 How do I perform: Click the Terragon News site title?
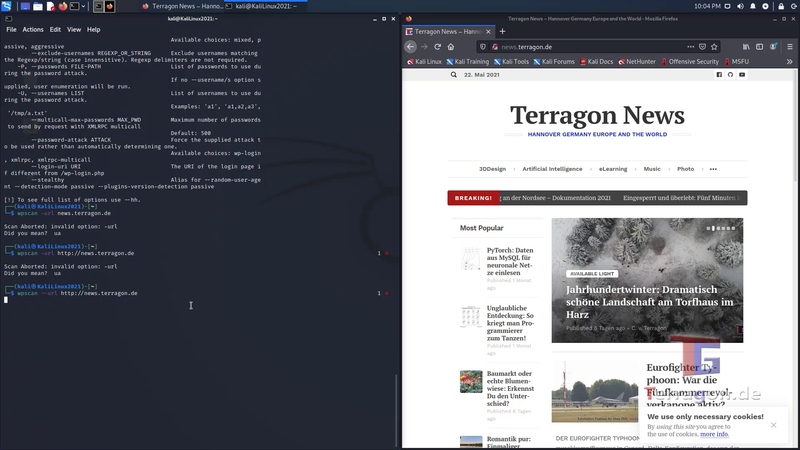click(x=597, y=115)
